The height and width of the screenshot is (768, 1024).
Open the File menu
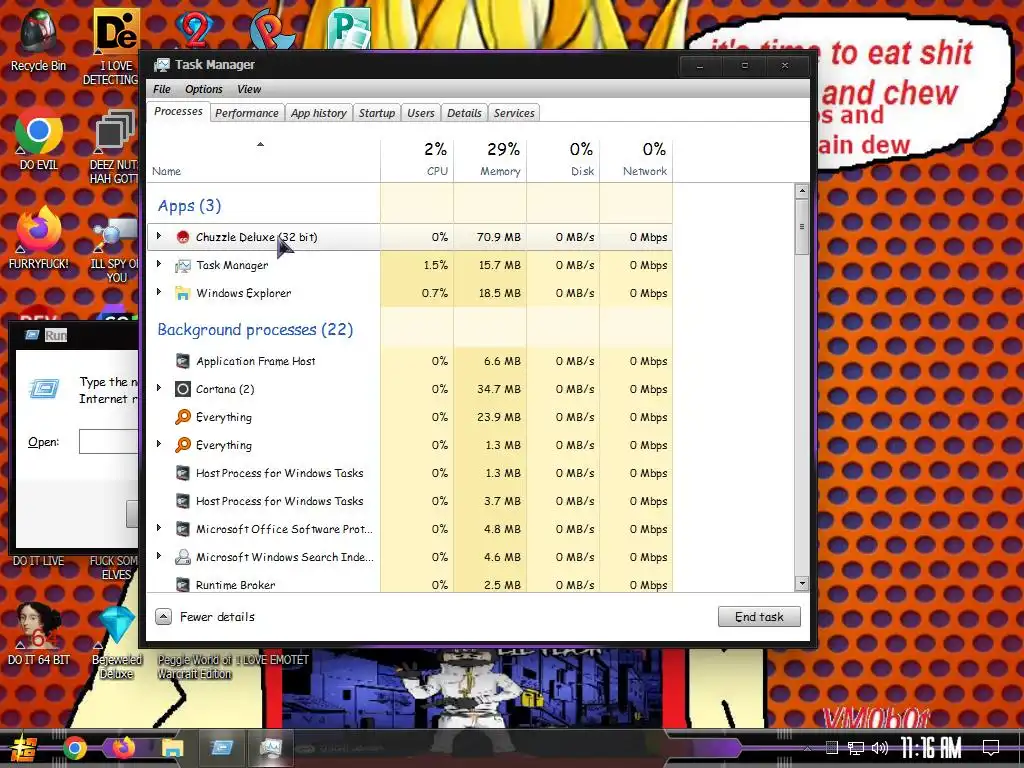click(162, 89)
